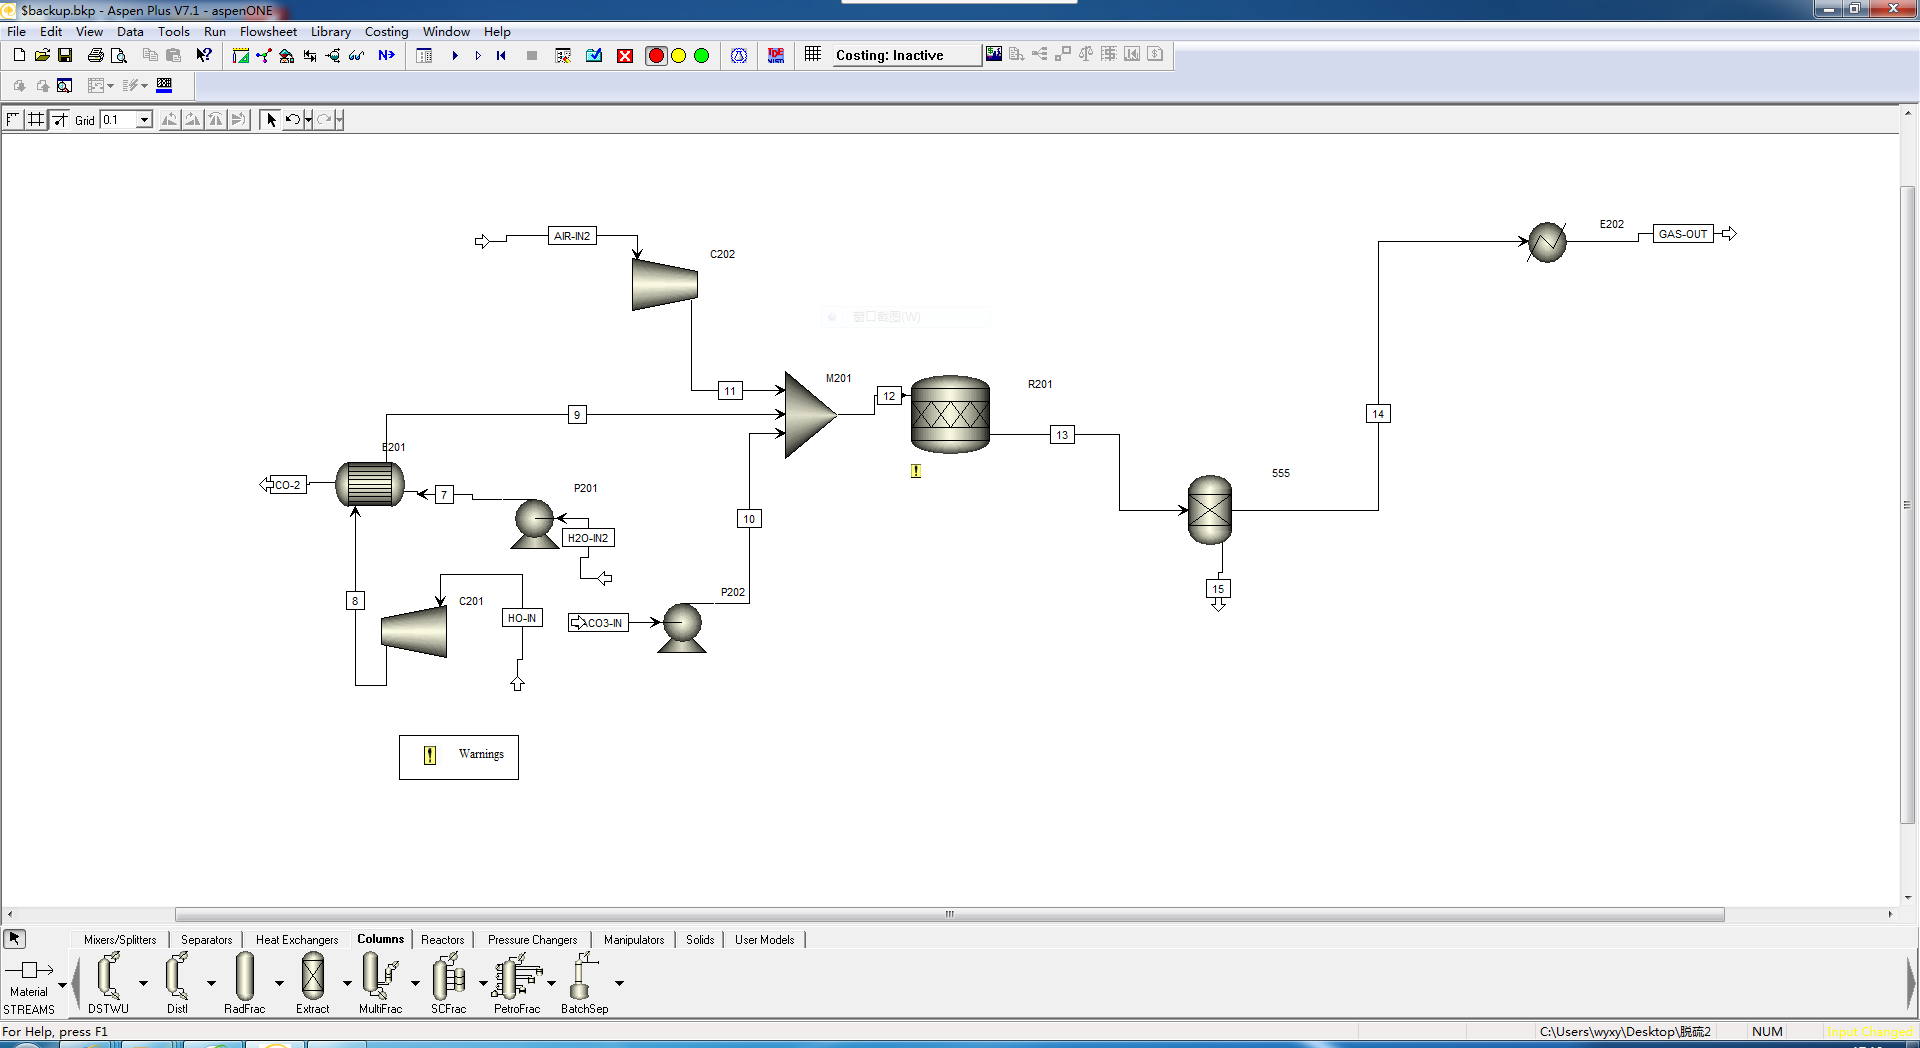Viewport: 1920px width, 1048px height.
Task: Click the Material STREAMS icon
Action: [x=29, y=970]
